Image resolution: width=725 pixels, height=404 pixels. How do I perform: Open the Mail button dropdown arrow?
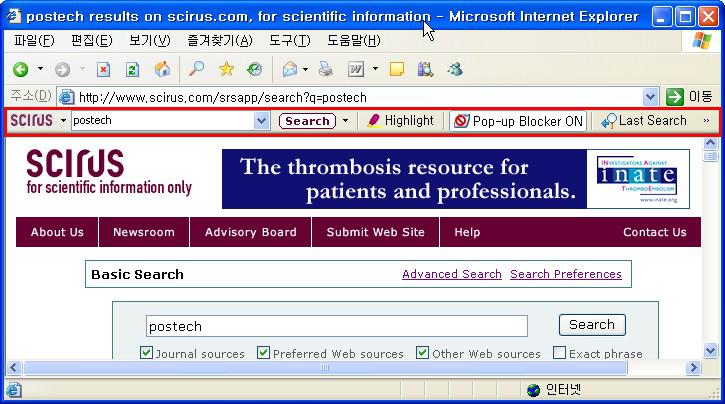click(x=305, y=69)
